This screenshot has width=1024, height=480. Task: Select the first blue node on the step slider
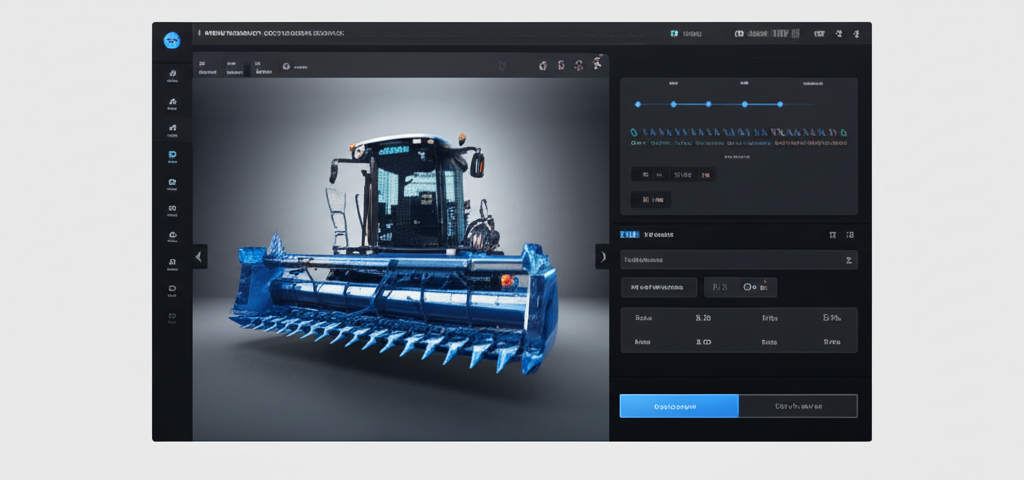(x=638, y=104)
